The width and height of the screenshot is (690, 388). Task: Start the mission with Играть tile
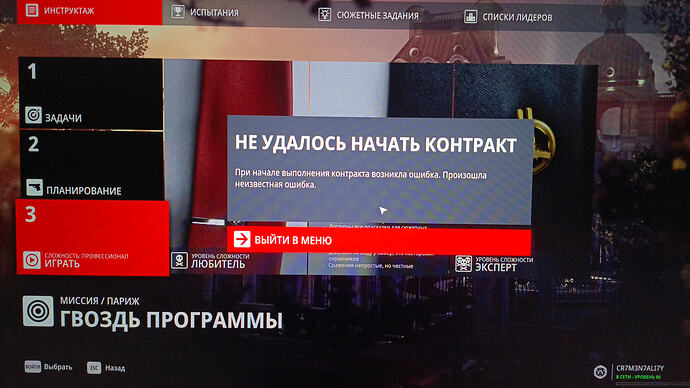point(93,238)
